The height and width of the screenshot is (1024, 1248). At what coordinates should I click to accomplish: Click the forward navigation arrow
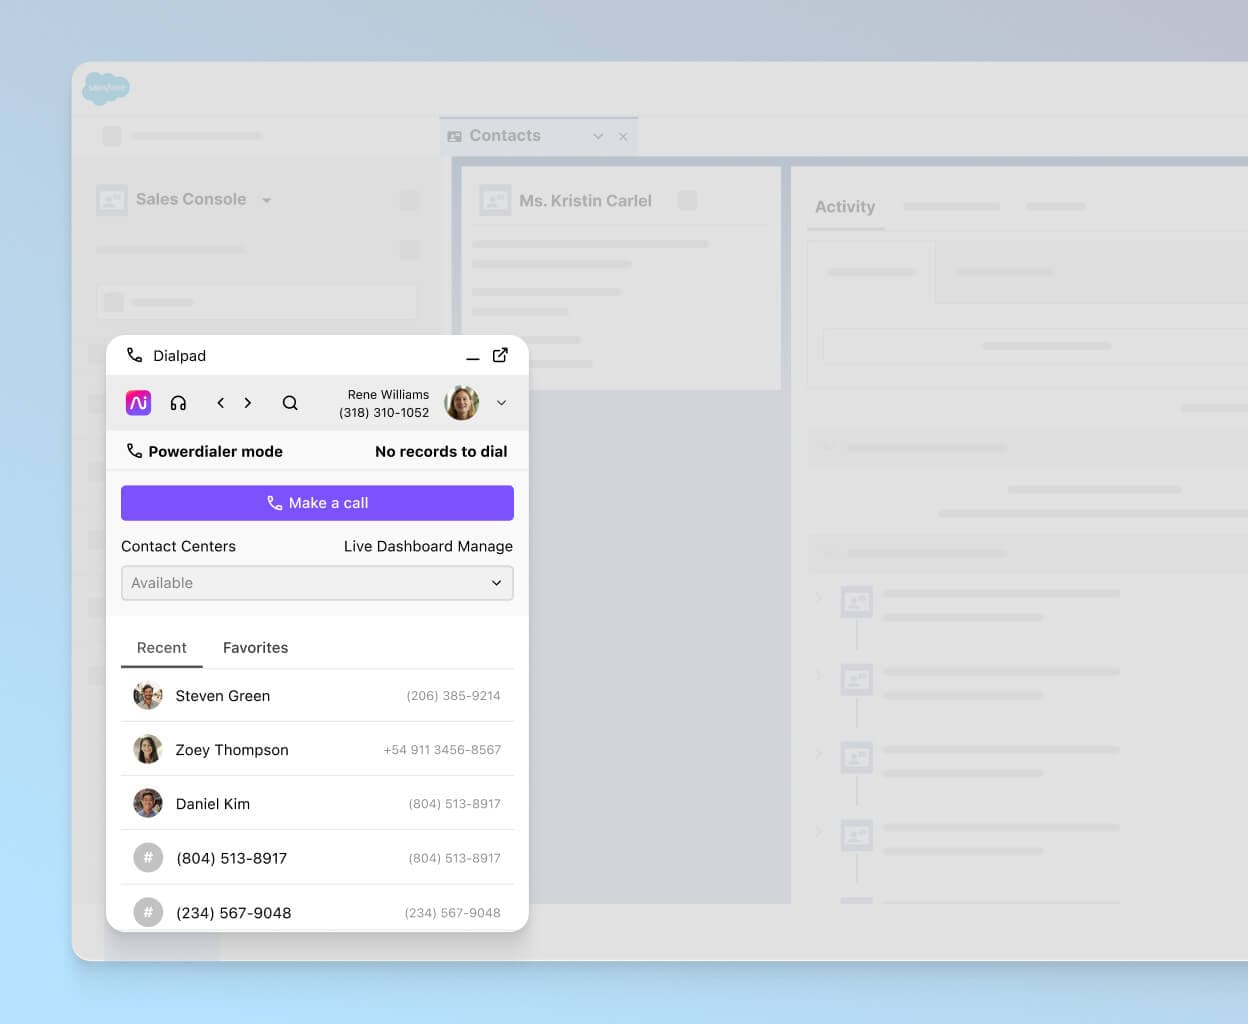pyautogui.click(x=248, y=402)
